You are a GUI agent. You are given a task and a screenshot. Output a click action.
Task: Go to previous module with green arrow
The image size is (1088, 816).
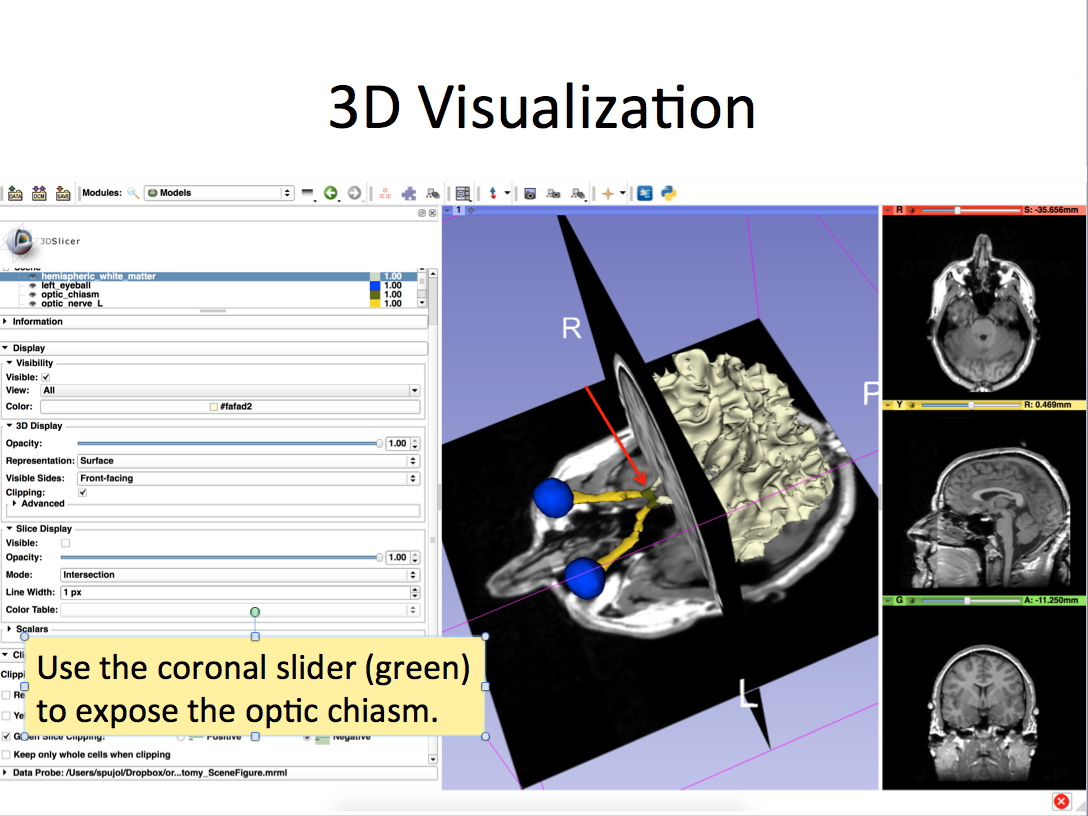(x=331, y=194)
